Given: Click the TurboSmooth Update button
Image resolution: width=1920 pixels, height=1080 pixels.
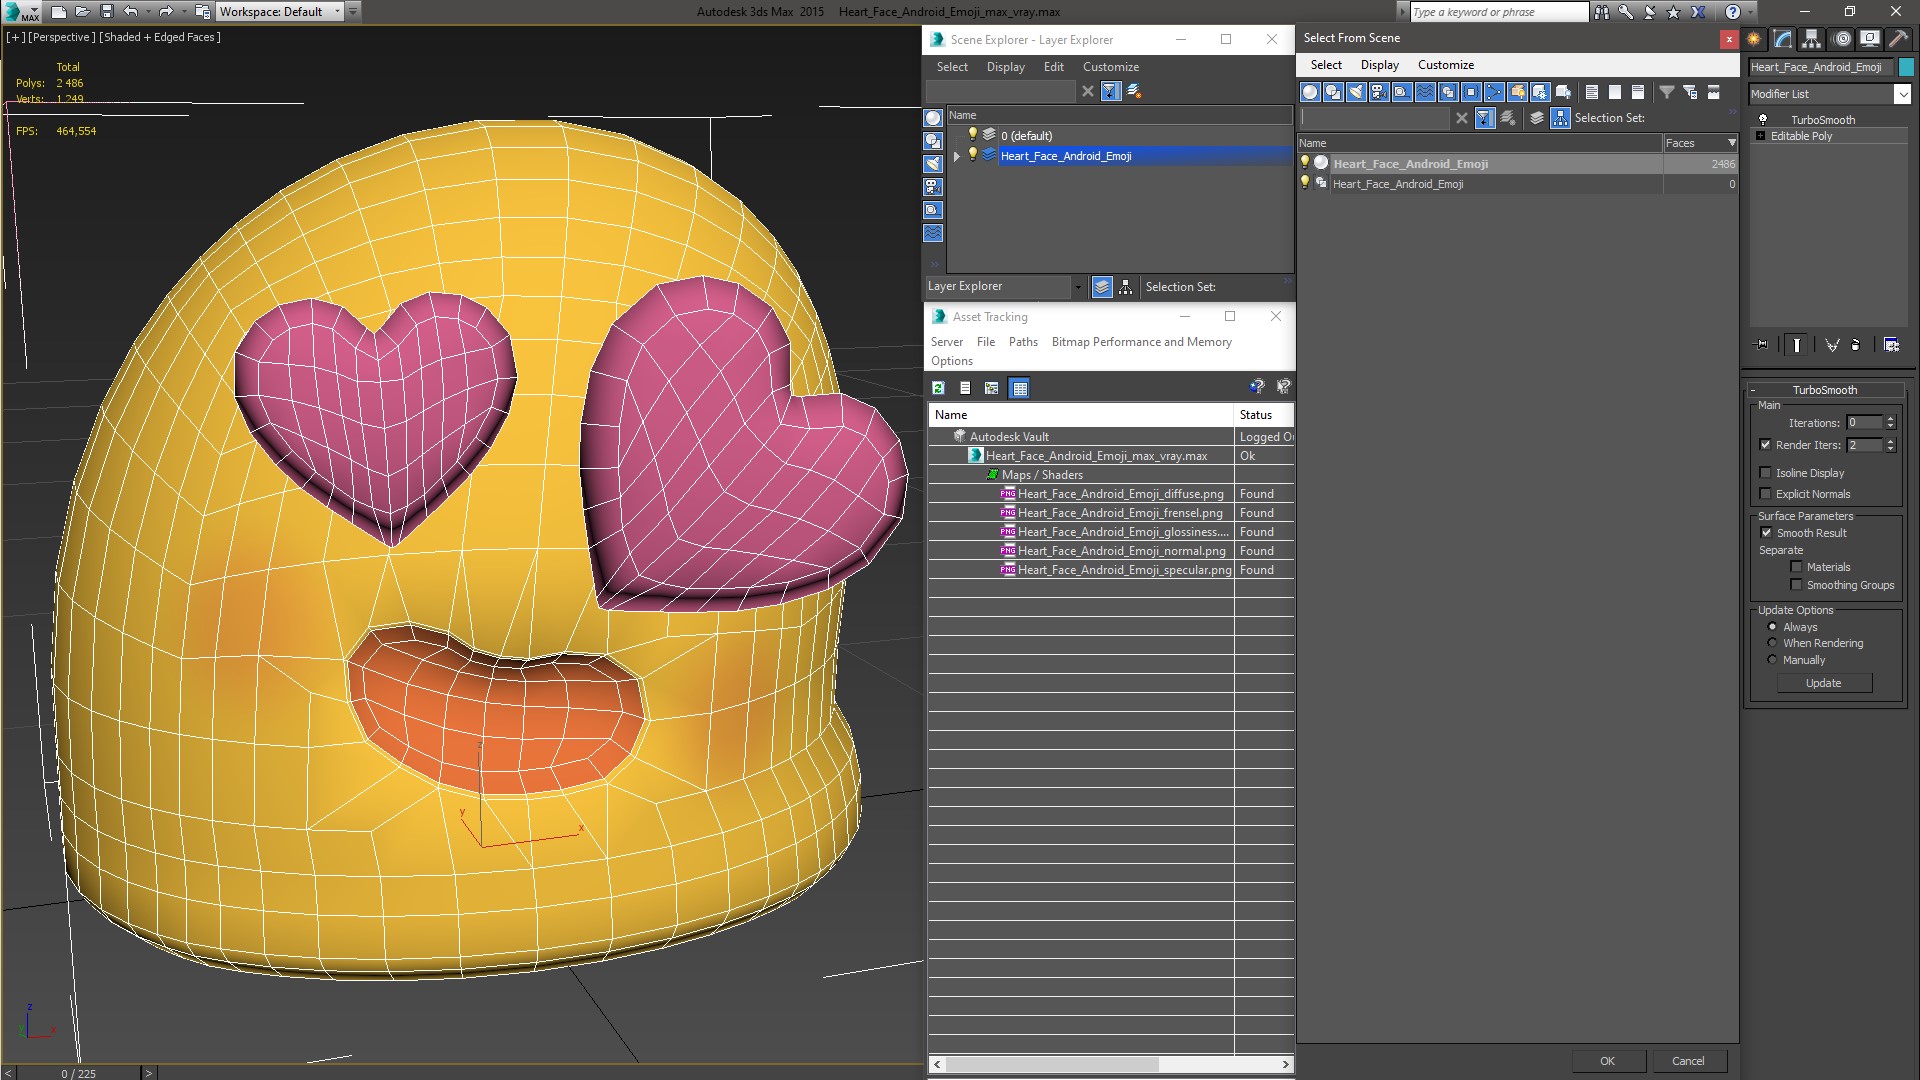Looking at the screenshot, I should (x=1823, y=683).
